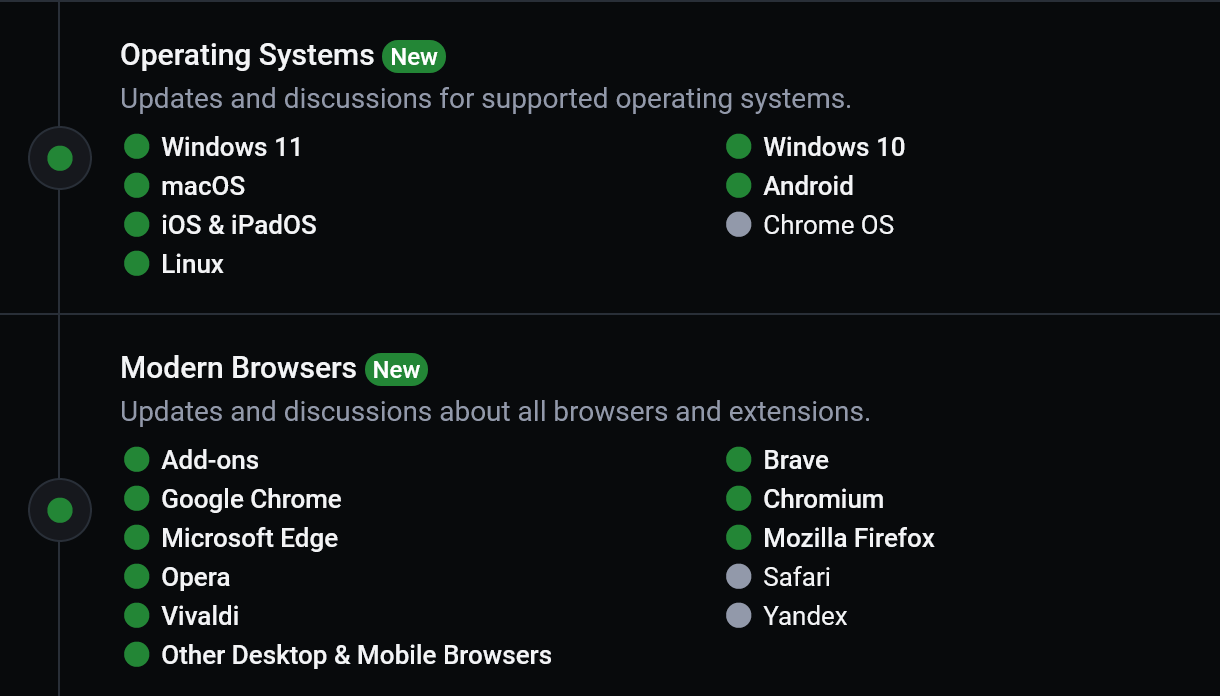This screenshot has height=696, width=1220.
Task: Open the iOS & iPadOS subforum
Action: click(239, 225)
